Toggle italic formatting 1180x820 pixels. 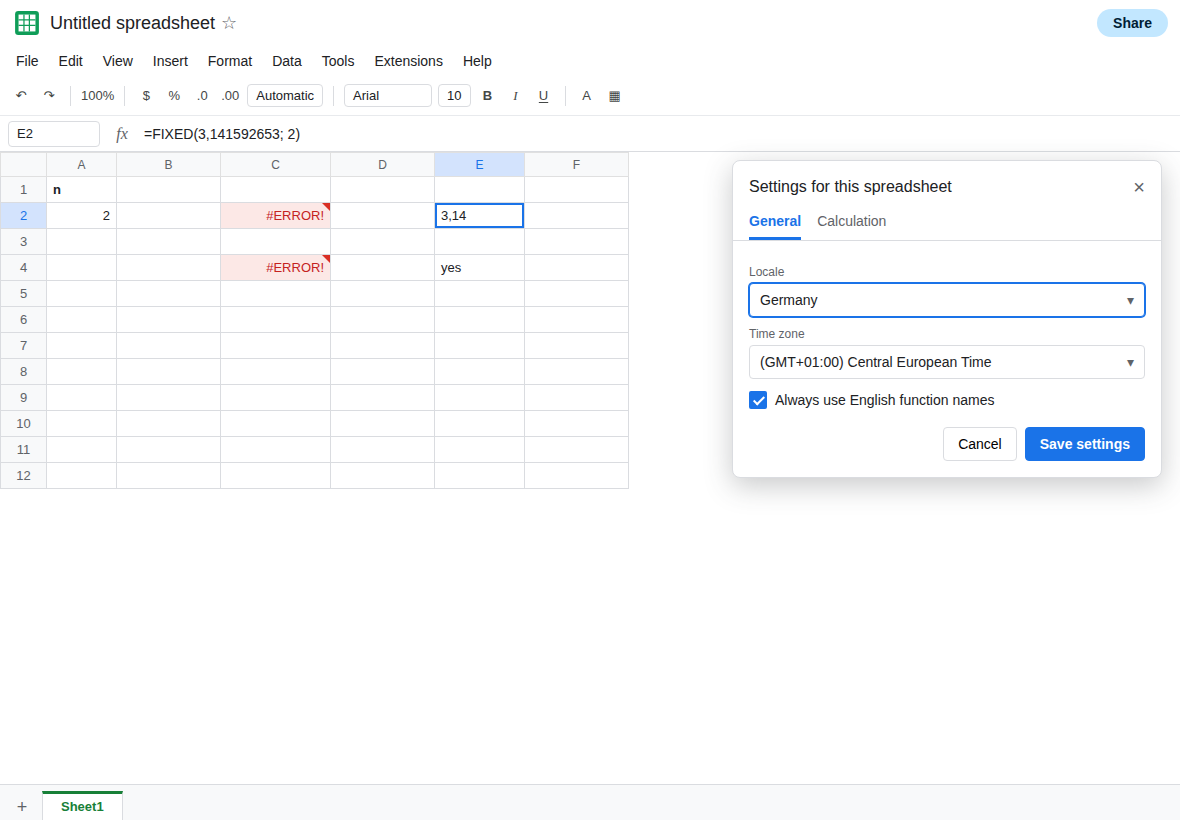tap(515, 96)
